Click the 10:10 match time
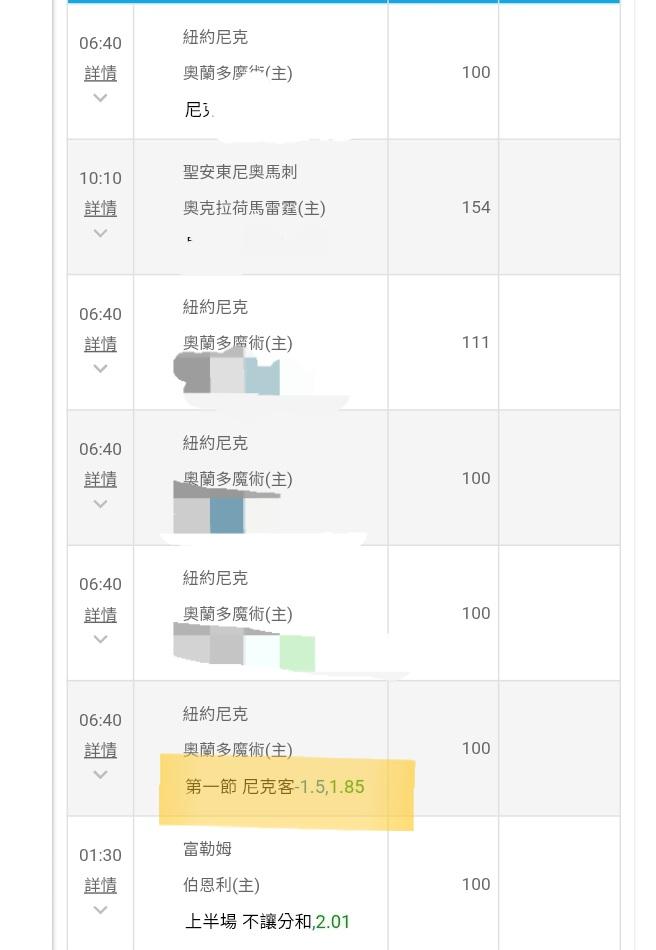 tap(100, 178)
